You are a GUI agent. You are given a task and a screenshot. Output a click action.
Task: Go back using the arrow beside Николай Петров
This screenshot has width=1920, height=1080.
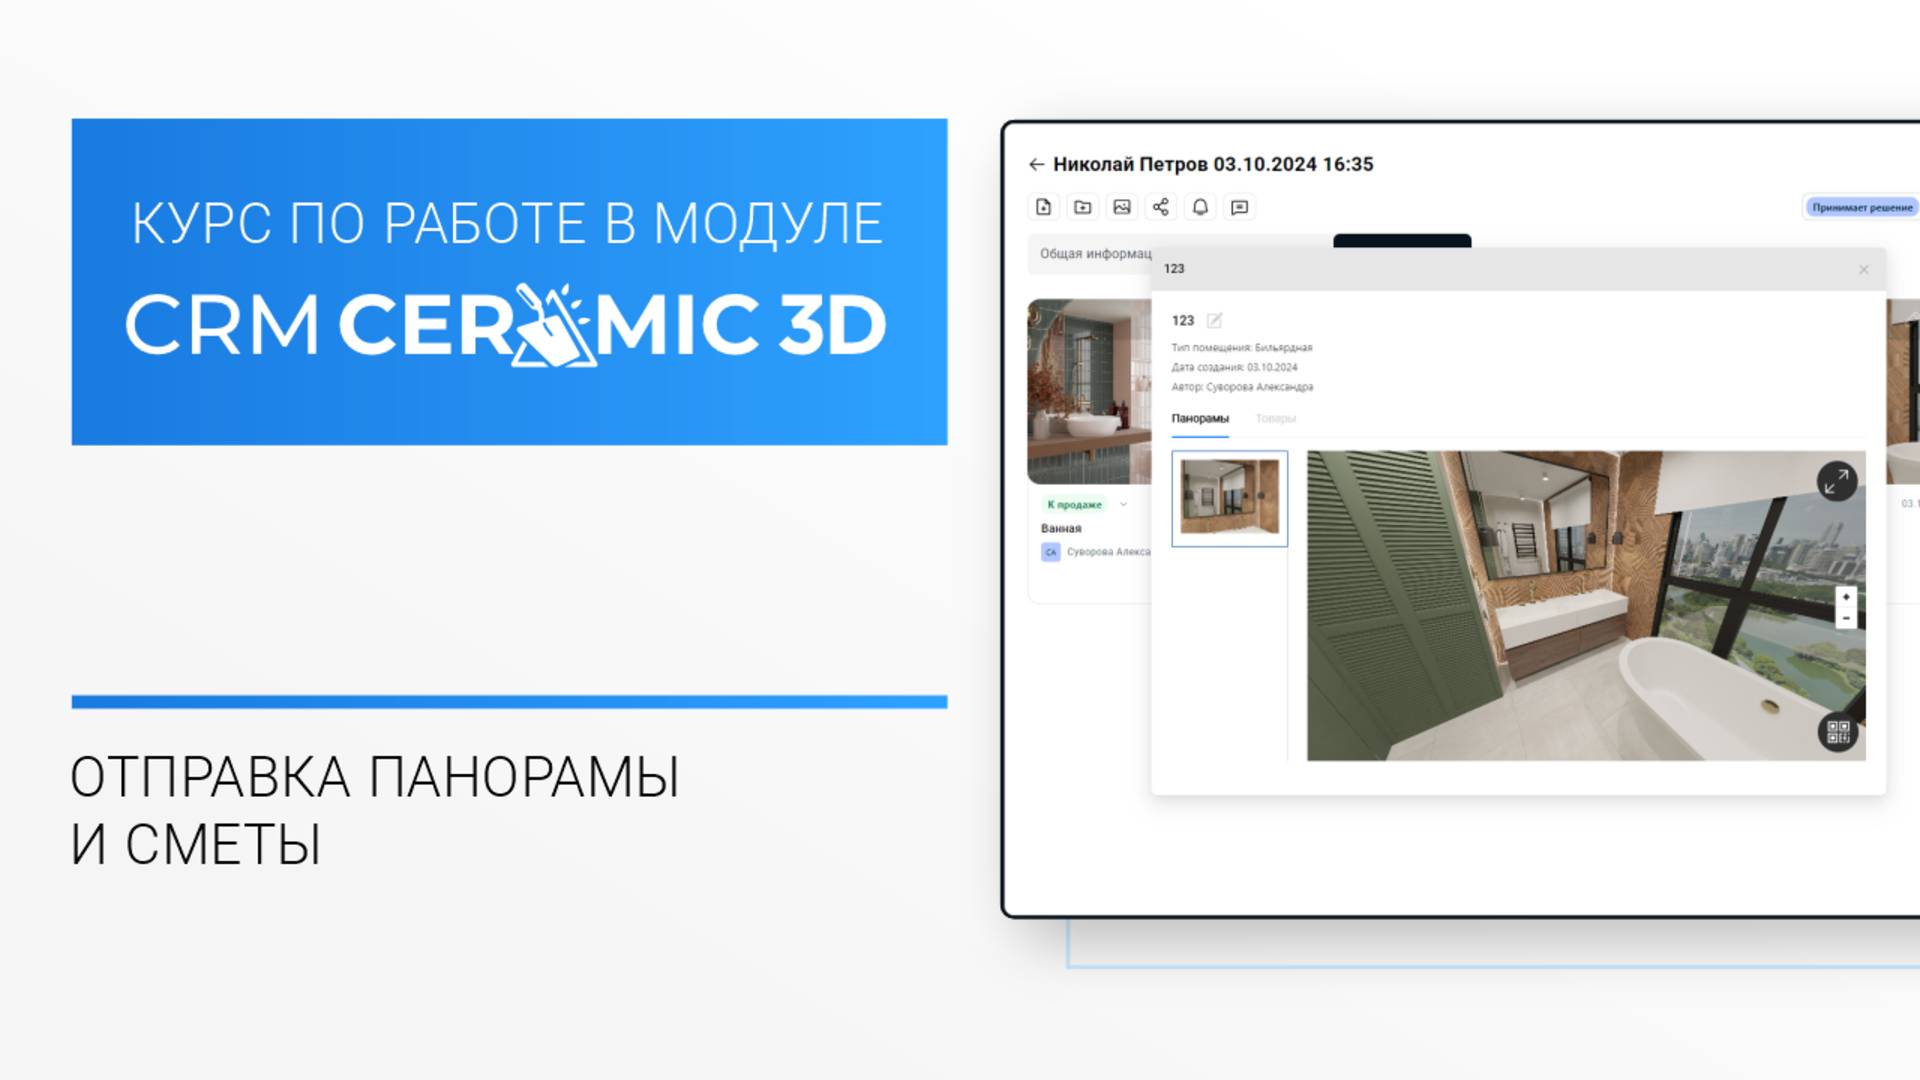pos(1036,164)
